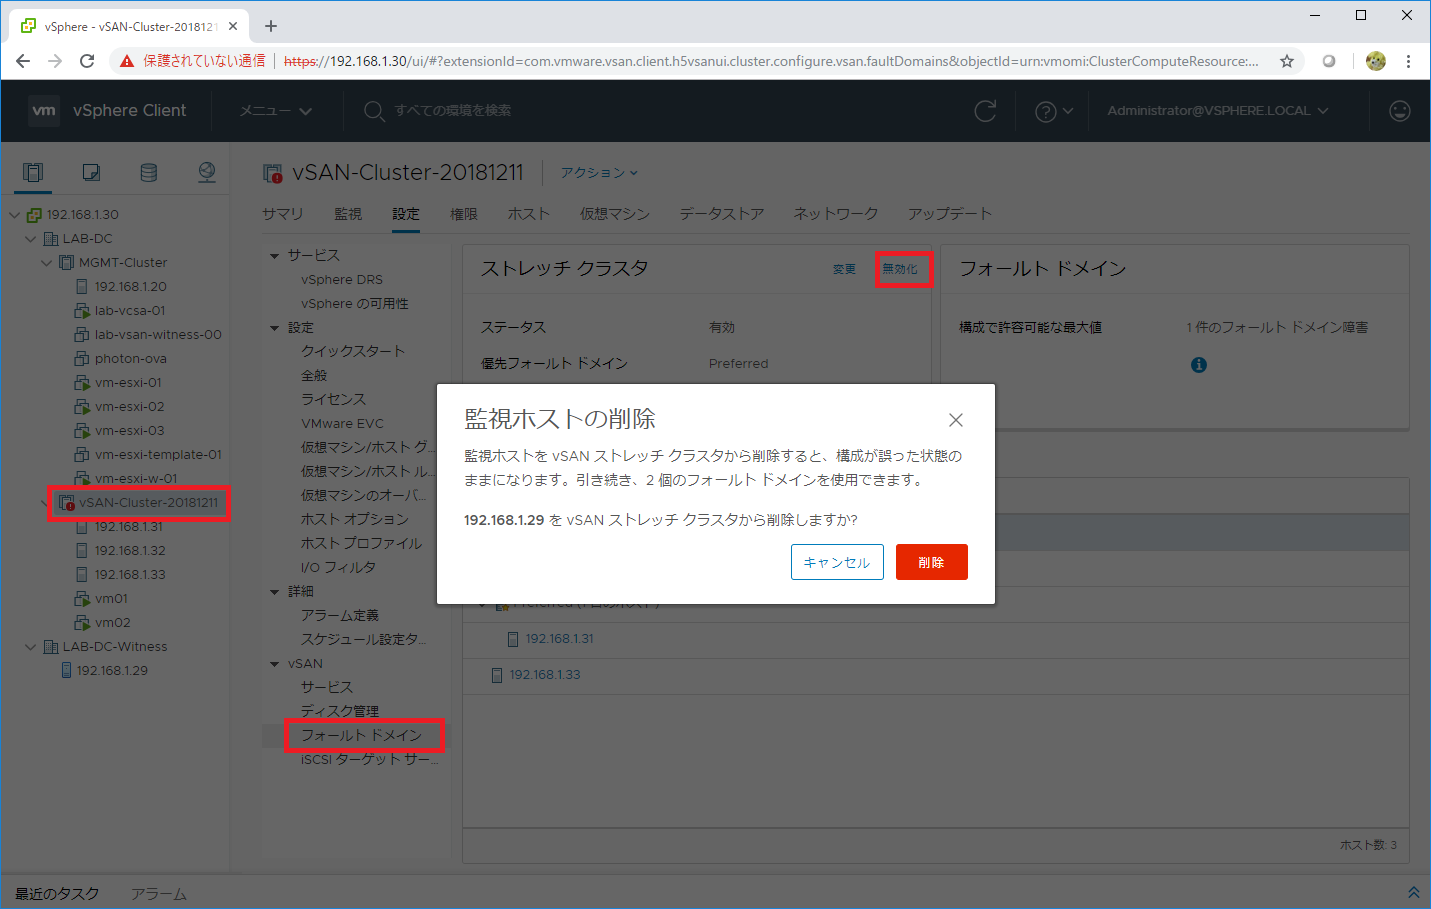Click the 変更 link for stretched cluster
This screenshot has height=909, width=1431.
tap(844, 269)
